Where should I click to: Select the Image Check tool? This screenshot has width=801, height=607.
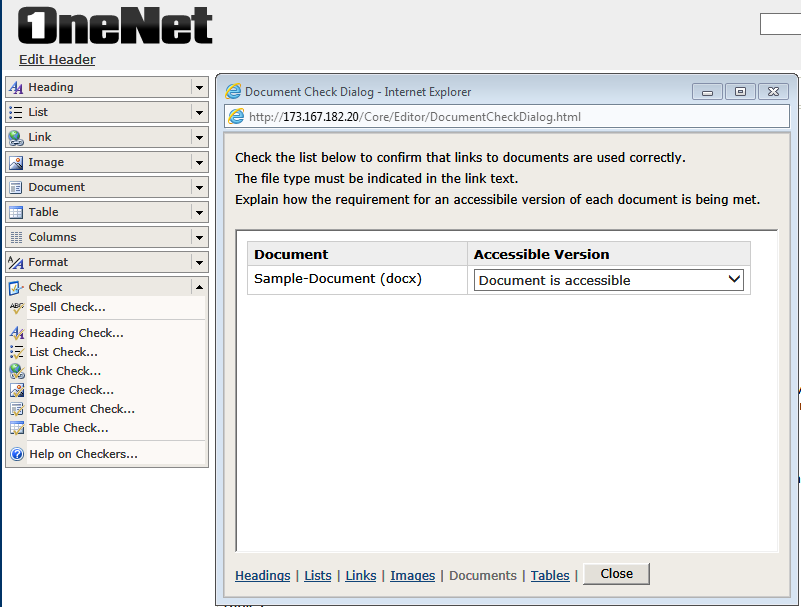click(x=17, y=389)
